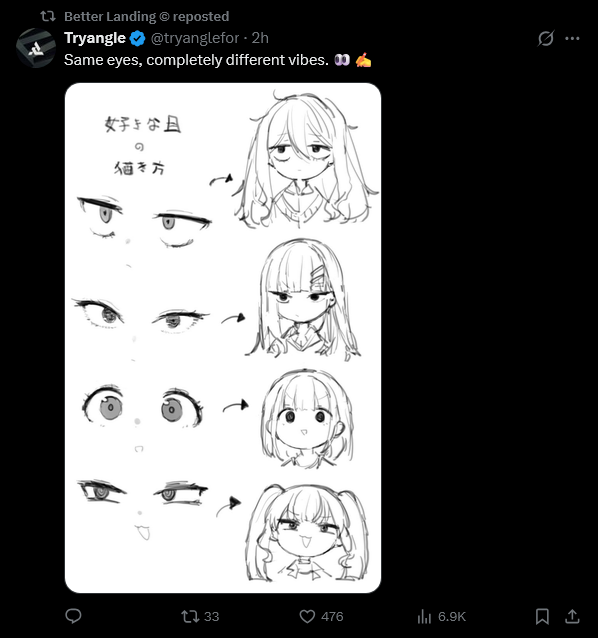Click the reply speech bubble icon
This screenshot has width=598, height=638.
pyautogui.click(x=73, y=616)
